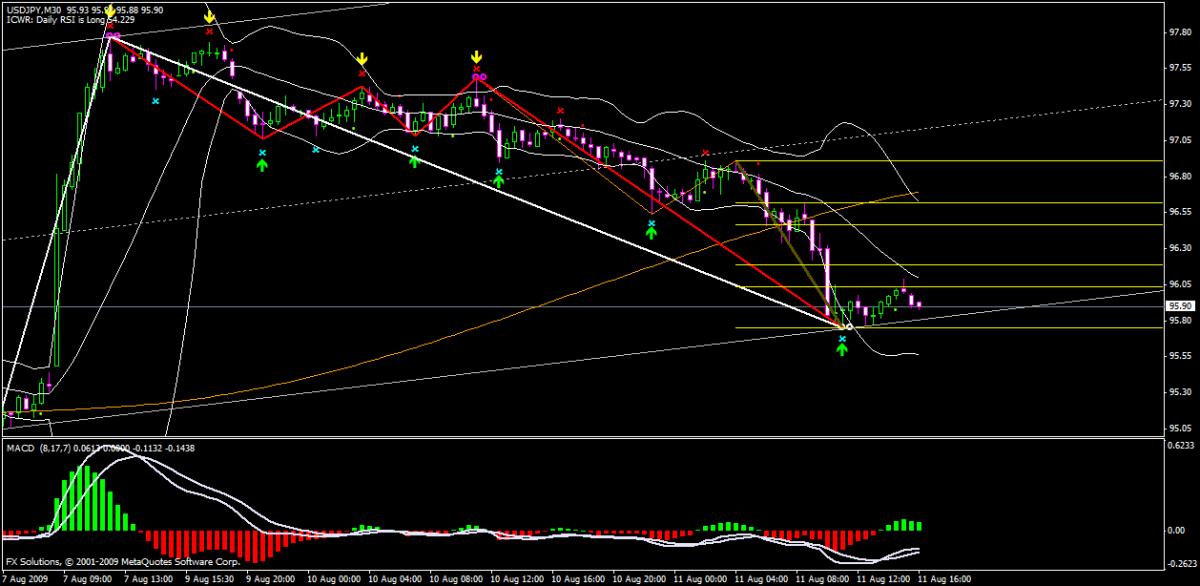The image size is (1200, 586).
Task: Click the 9 Aug 20:00 time label
Action: 269,579
